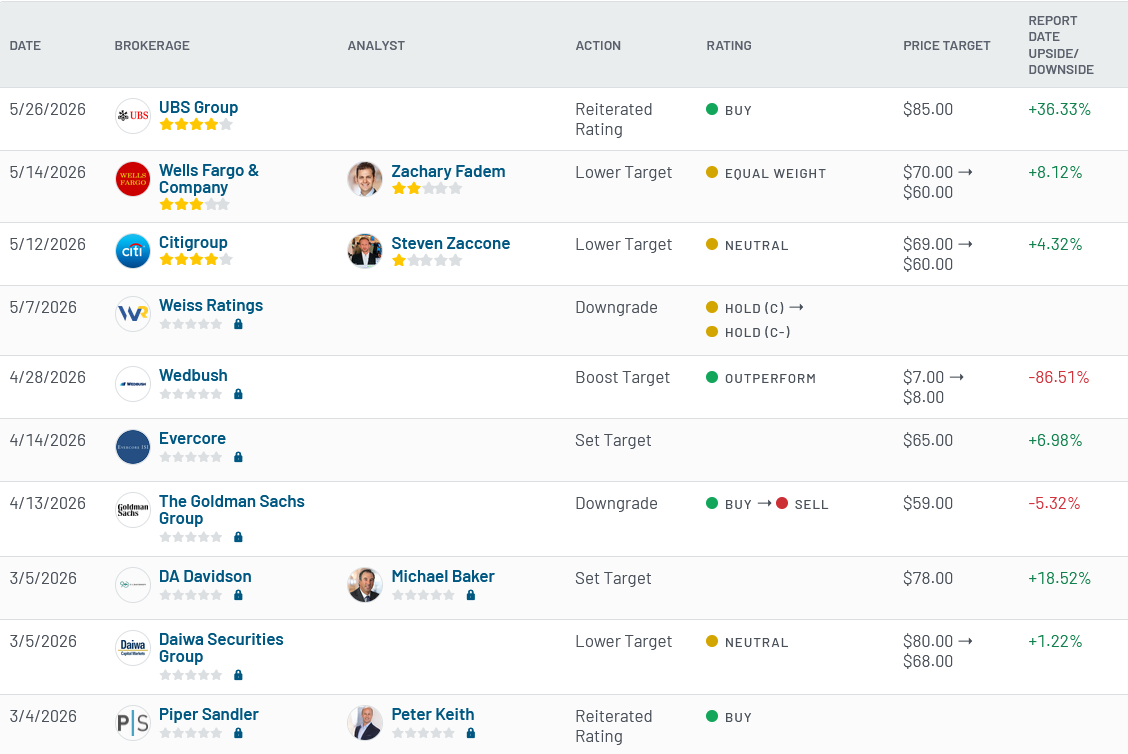Image resolution: width=1128 pixels, height=754 pixels.
Task: Open the Evercore link
Action: 192,438
